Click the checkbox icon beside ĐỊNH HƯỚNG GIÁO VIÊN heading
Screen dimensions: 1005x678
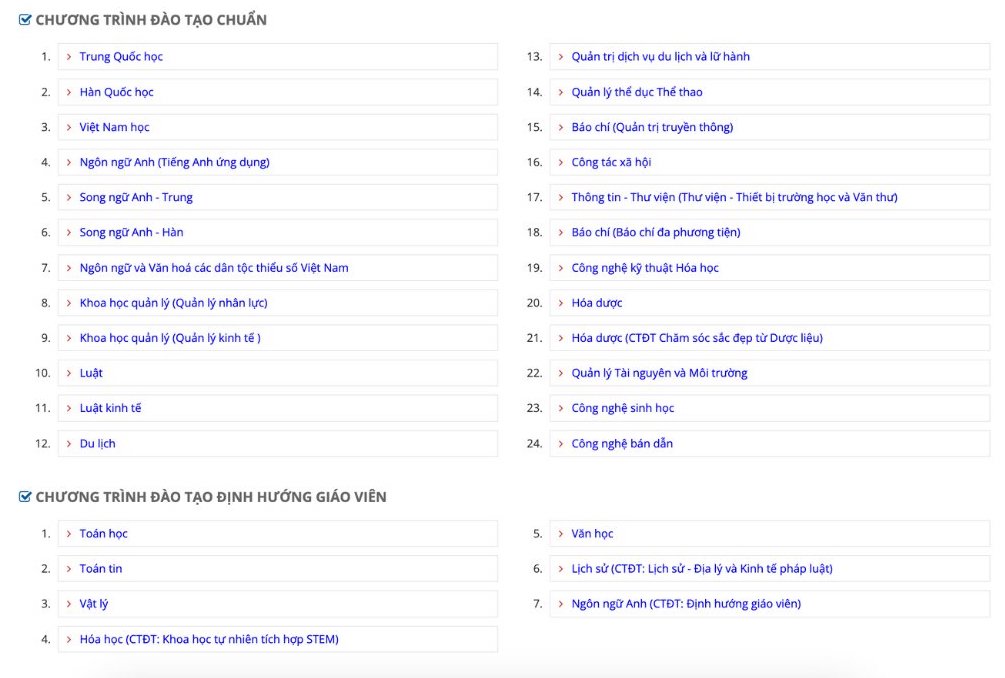tap(25, 497)
